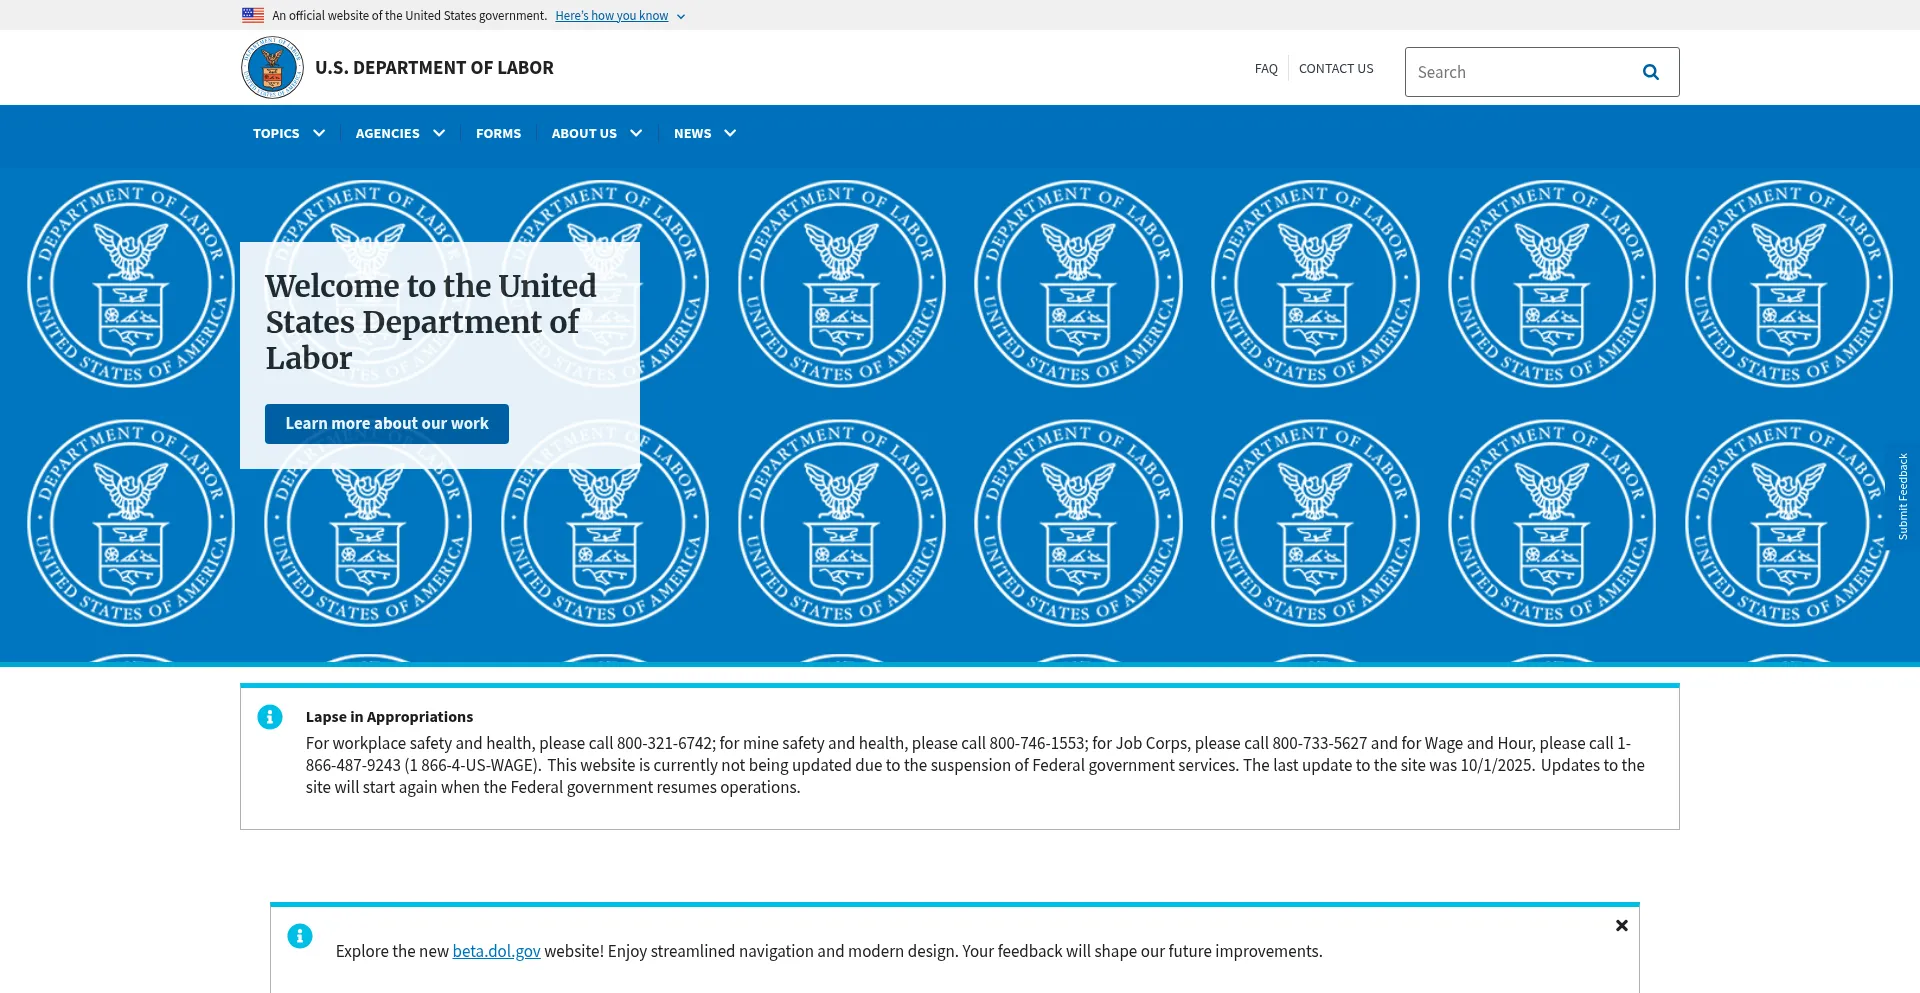Go to the Forms menu item
This screenshot has width=1920, height=993.
[x=498, y=133]
